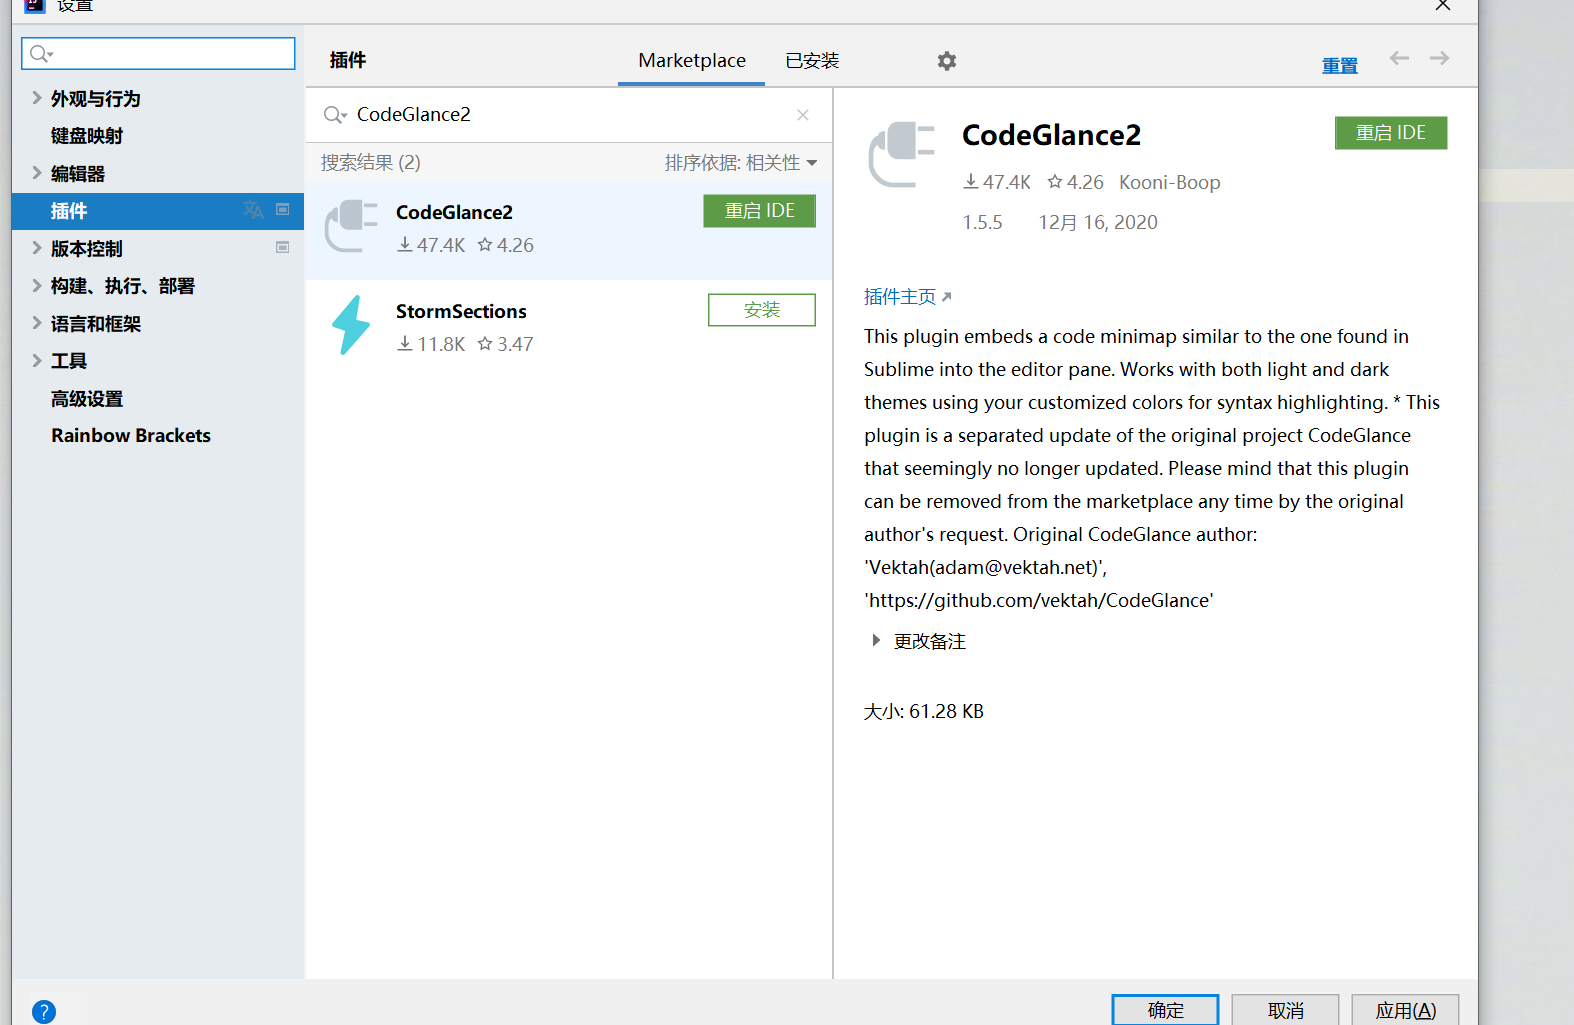Image resolution: width=1574 pixels, height=1025 pixels.
Task: Open the plugin search options magnifier
Action: 335,115
